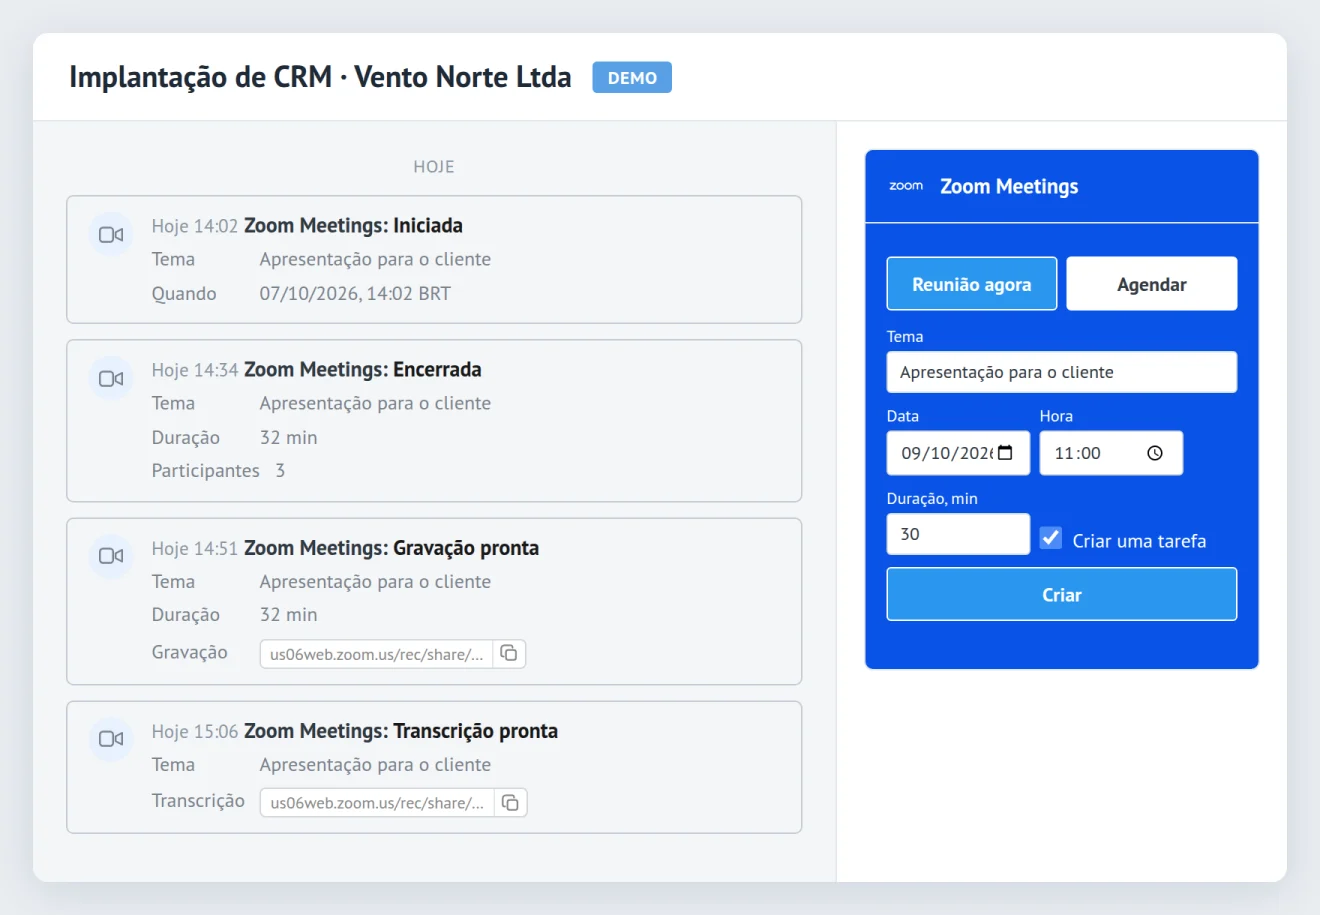
Task: Copy the Gravação link with copy icon
Action: (x=509, y=653)
